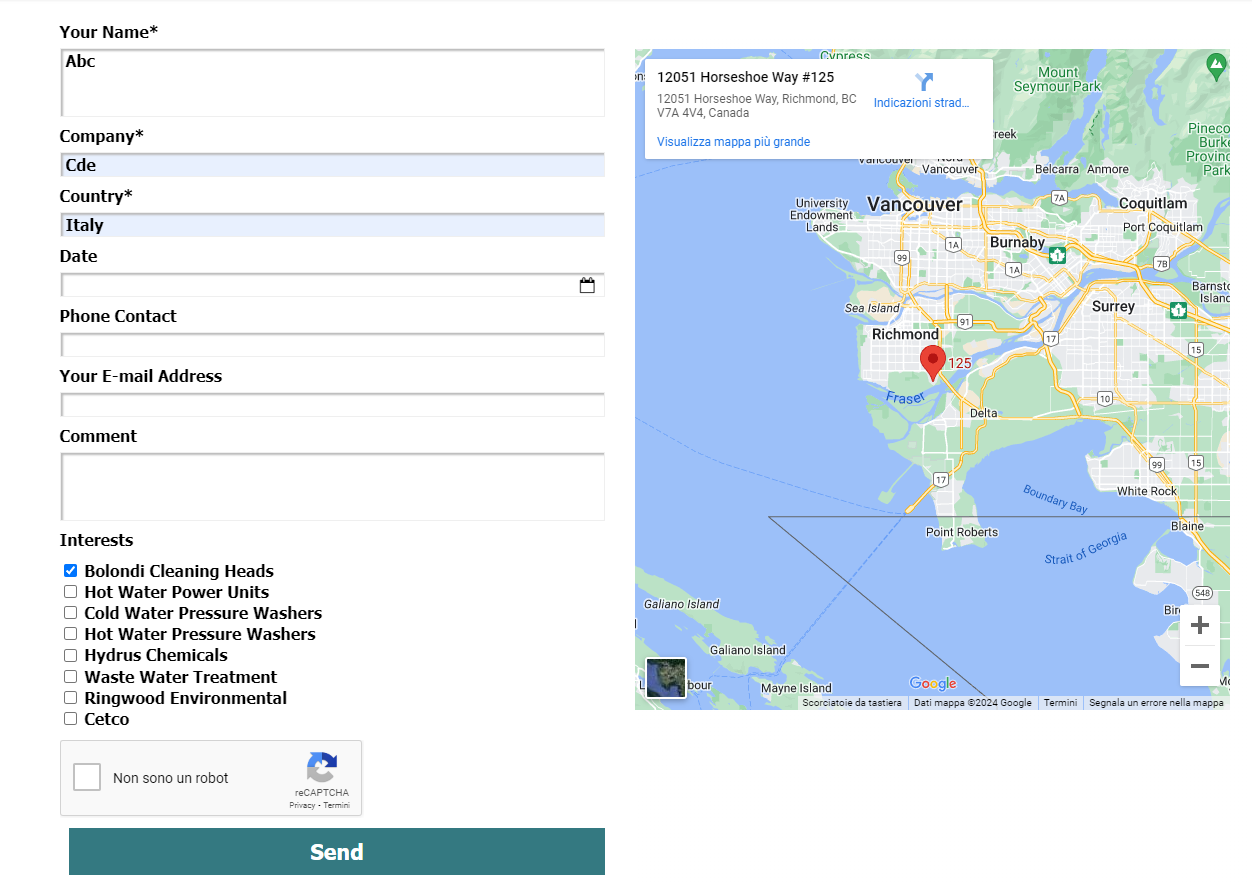This screenshot has width=1252, height=884.
Task: Click the red location pin on map
Action: click(x=933, y=363)
